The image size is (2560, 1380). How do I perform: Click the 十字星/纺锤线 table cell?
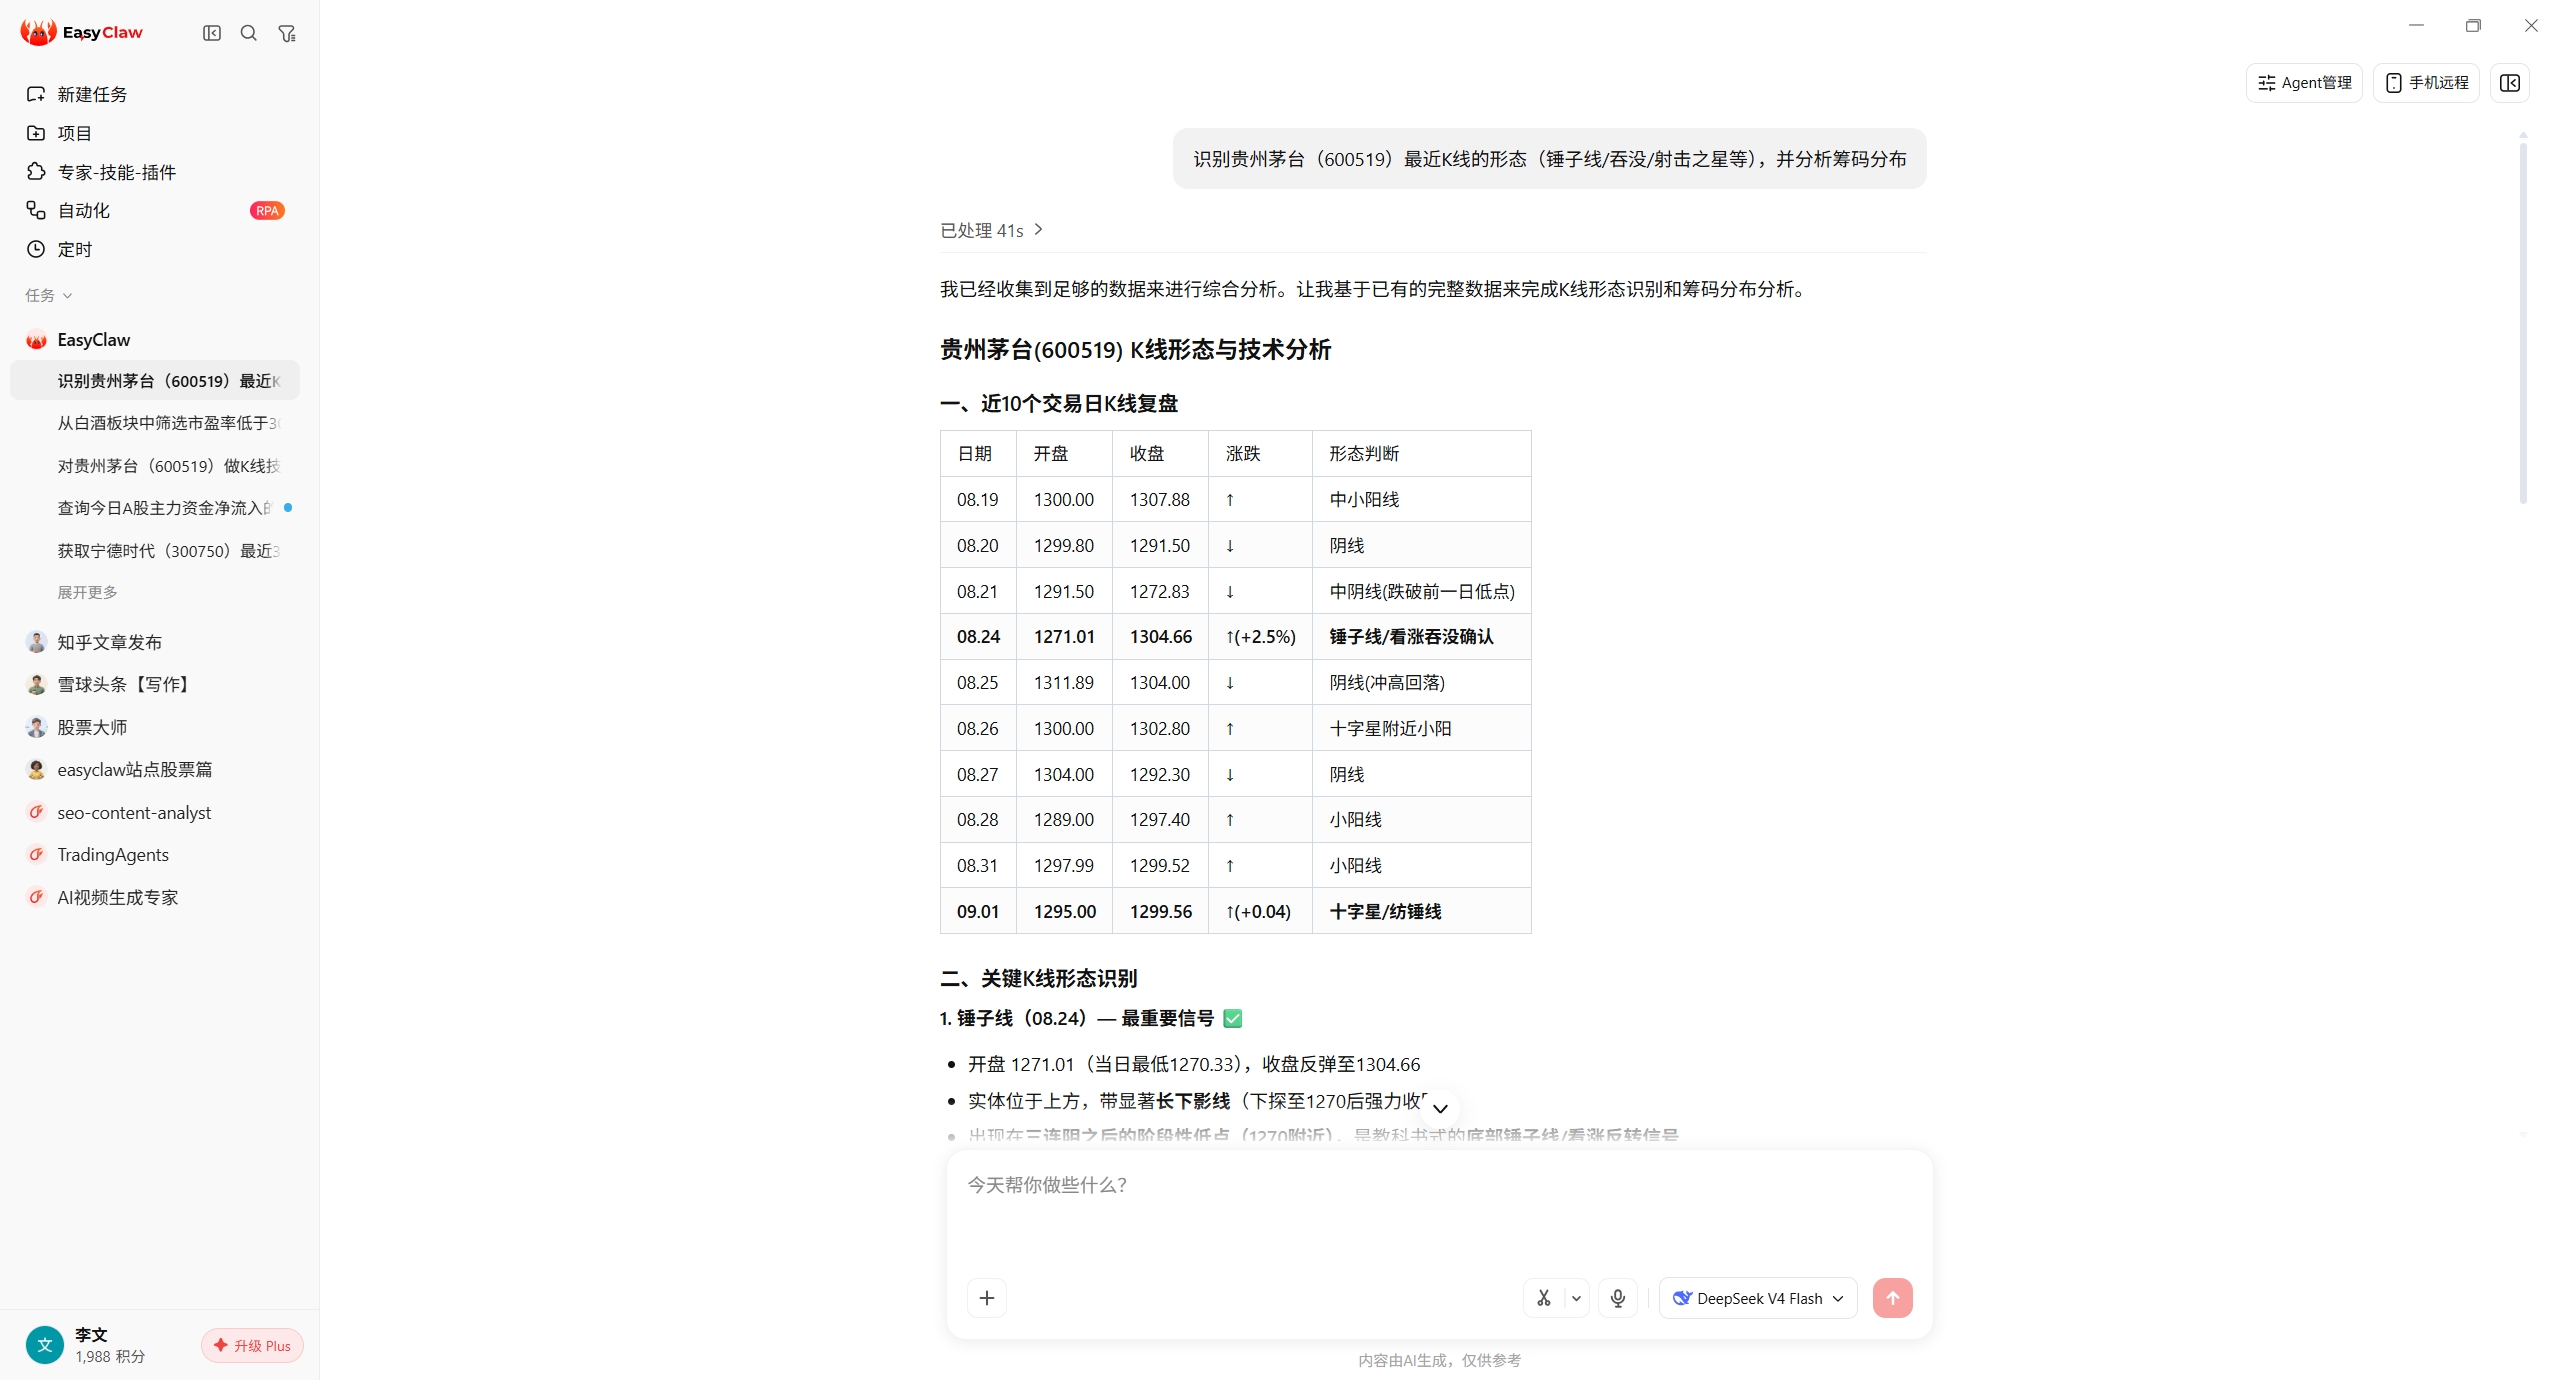(1421, 911)
